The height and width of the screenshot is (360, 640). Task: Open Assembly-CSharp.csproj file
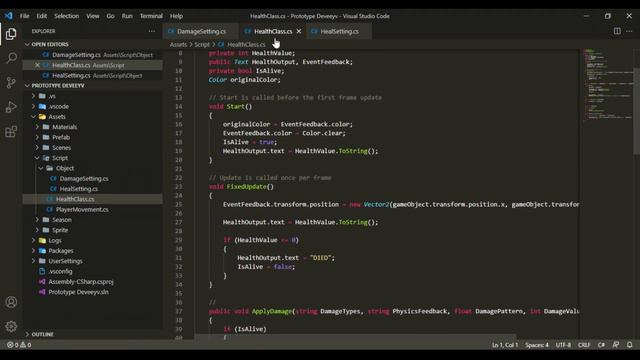tap(81, 282)
